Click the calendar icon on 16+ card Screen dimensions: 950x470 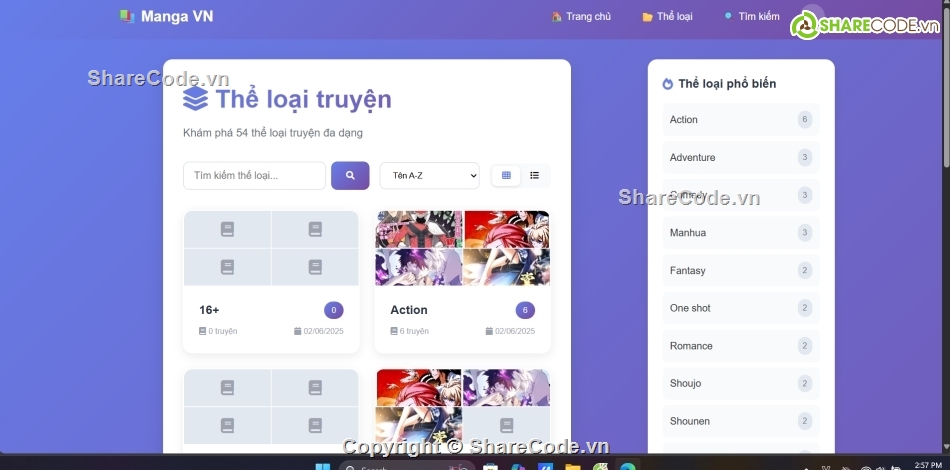click(297, 331)
